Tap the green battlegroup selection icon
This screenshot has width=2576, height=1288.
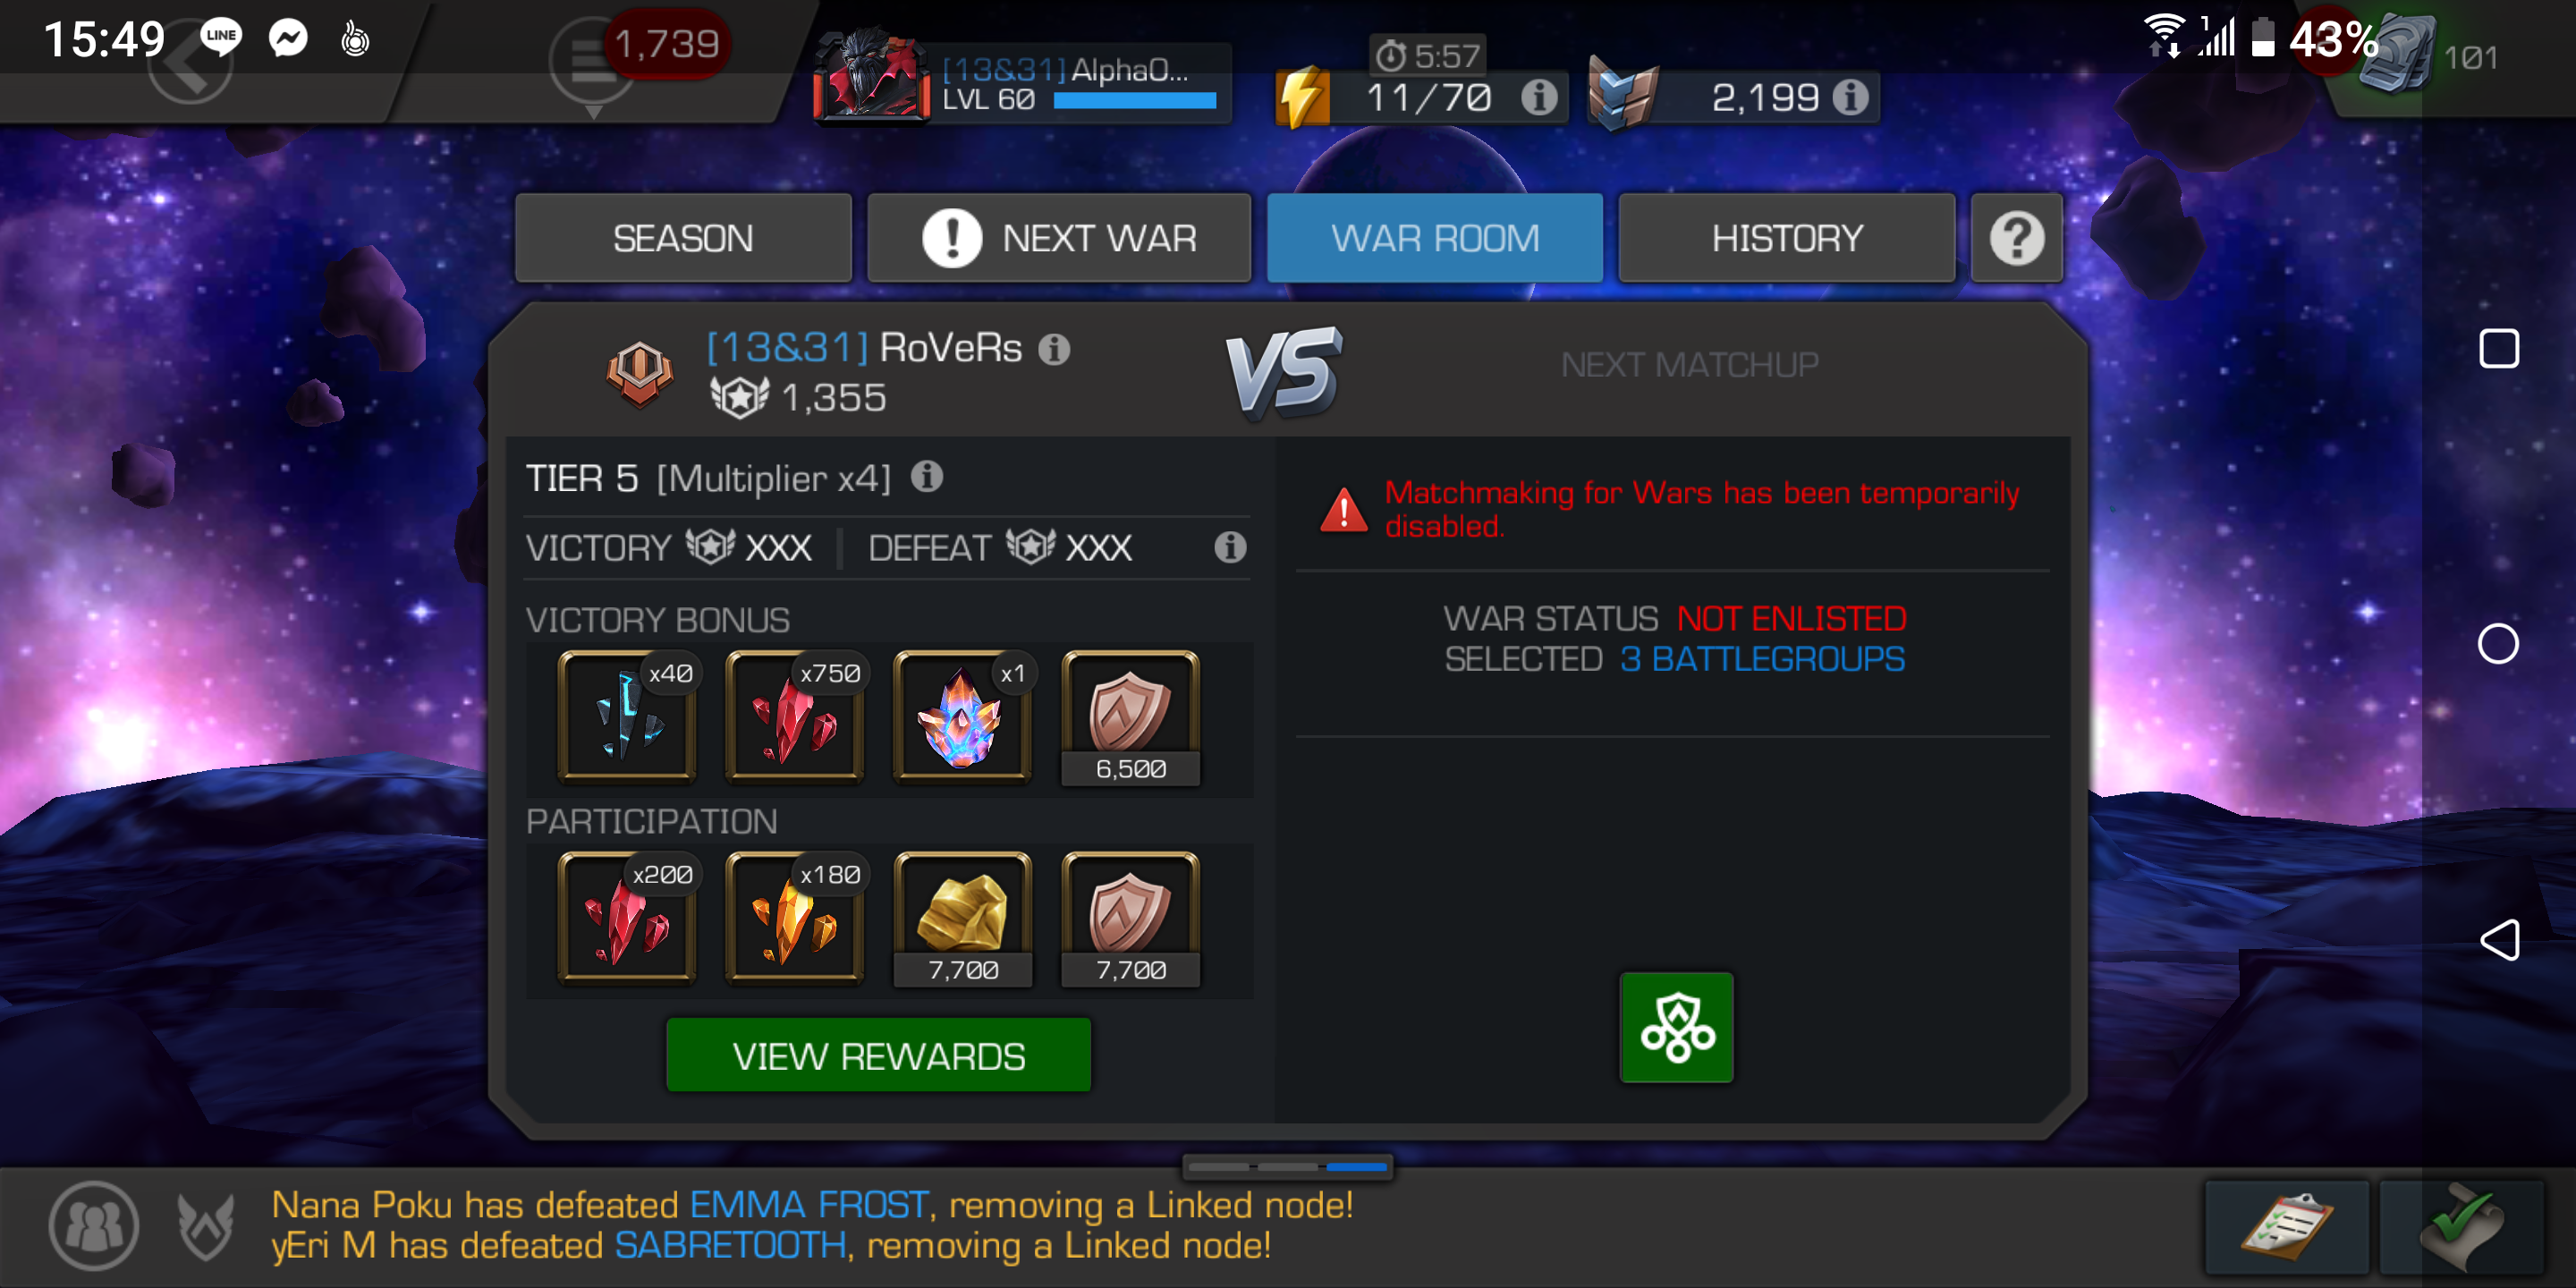[1676, 1027]
